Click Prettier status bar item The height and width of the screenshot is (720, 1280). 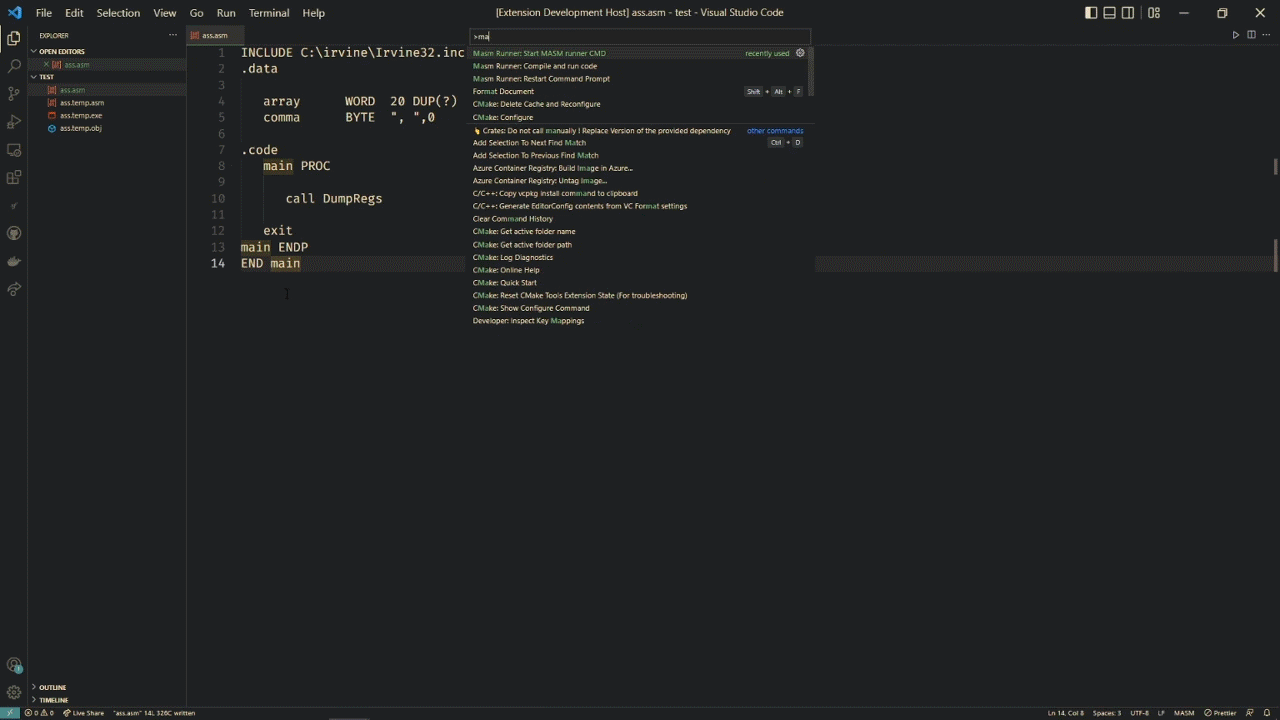(1220, 713)
